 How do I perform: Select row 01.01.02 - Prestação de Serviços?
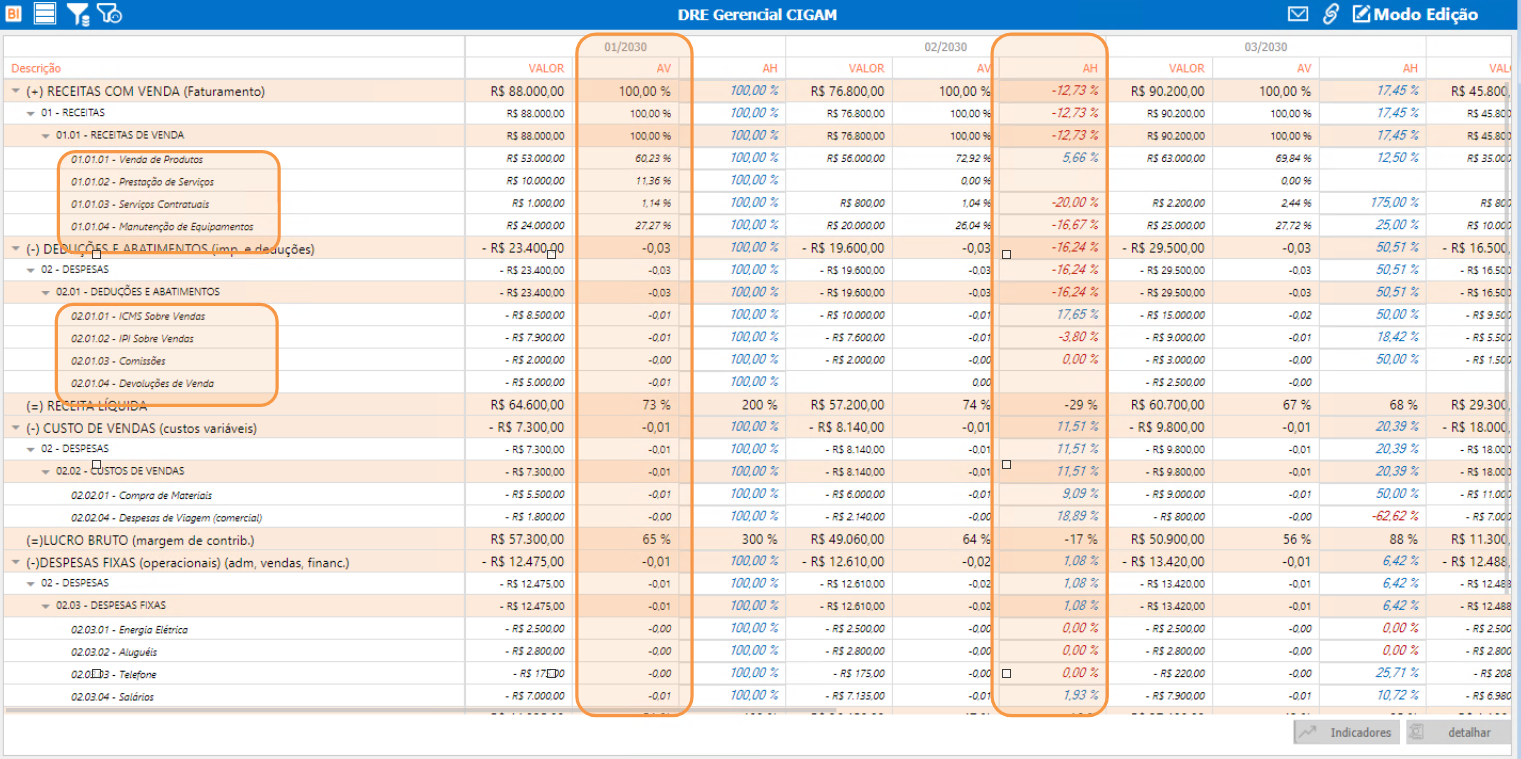coord(142,182)
